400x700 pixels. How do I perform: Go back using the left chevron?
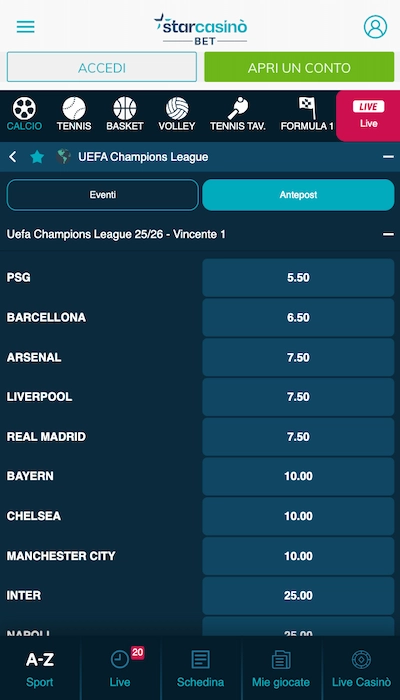click(x=12, y=157)
